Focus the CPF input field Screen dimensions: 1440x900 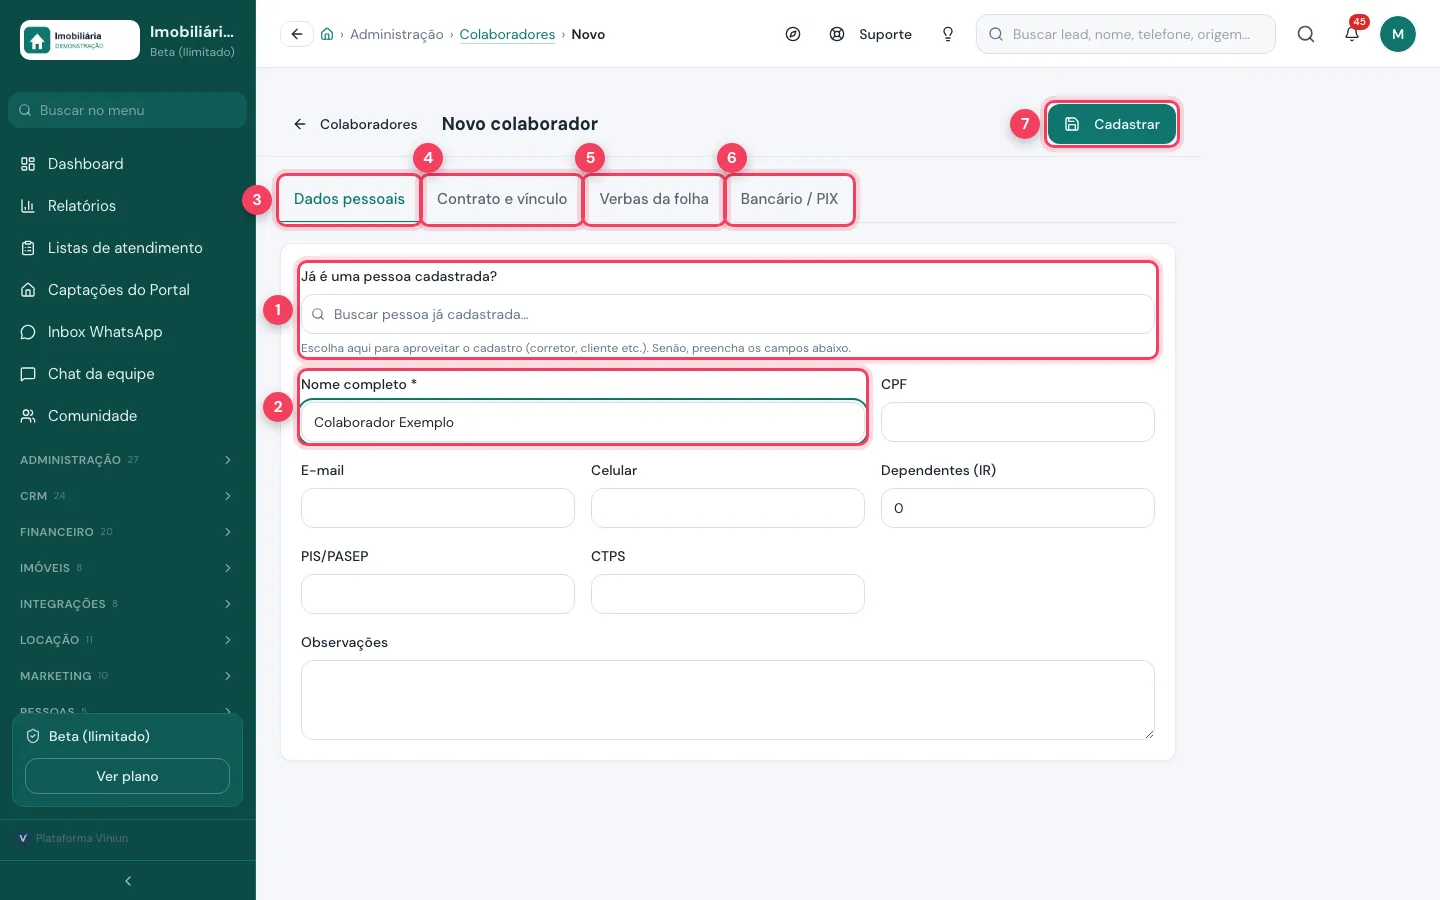pos(1018,422)
